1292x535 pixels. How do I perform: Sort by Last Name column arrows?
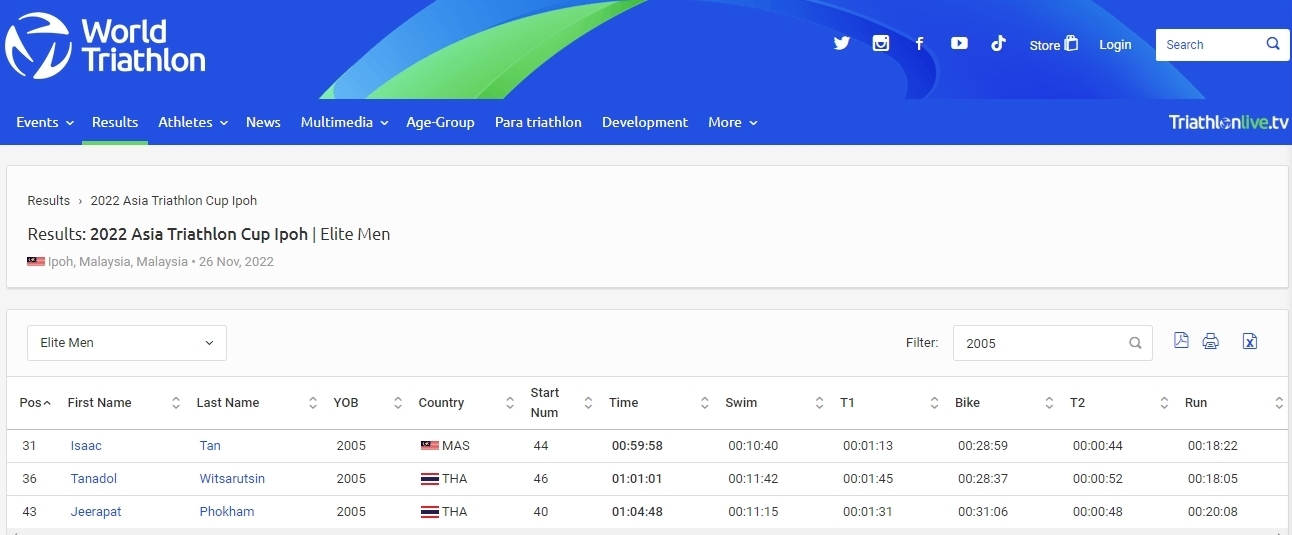(313, 403)
